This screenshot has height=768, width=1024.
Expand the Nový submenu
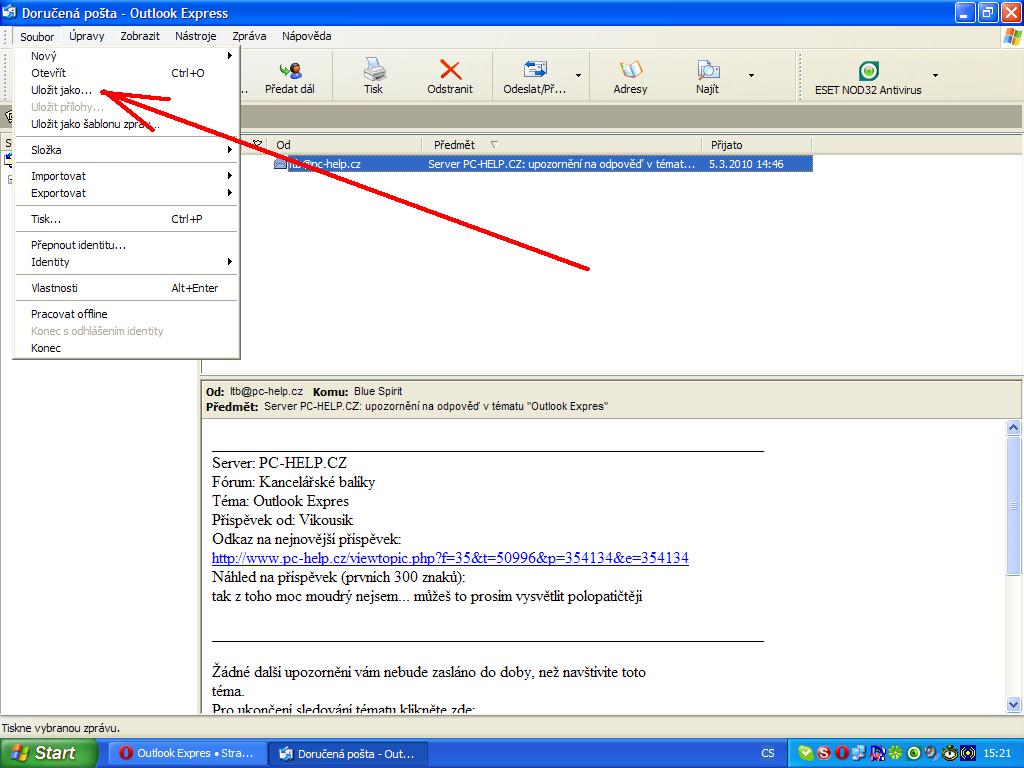(127, 56)
